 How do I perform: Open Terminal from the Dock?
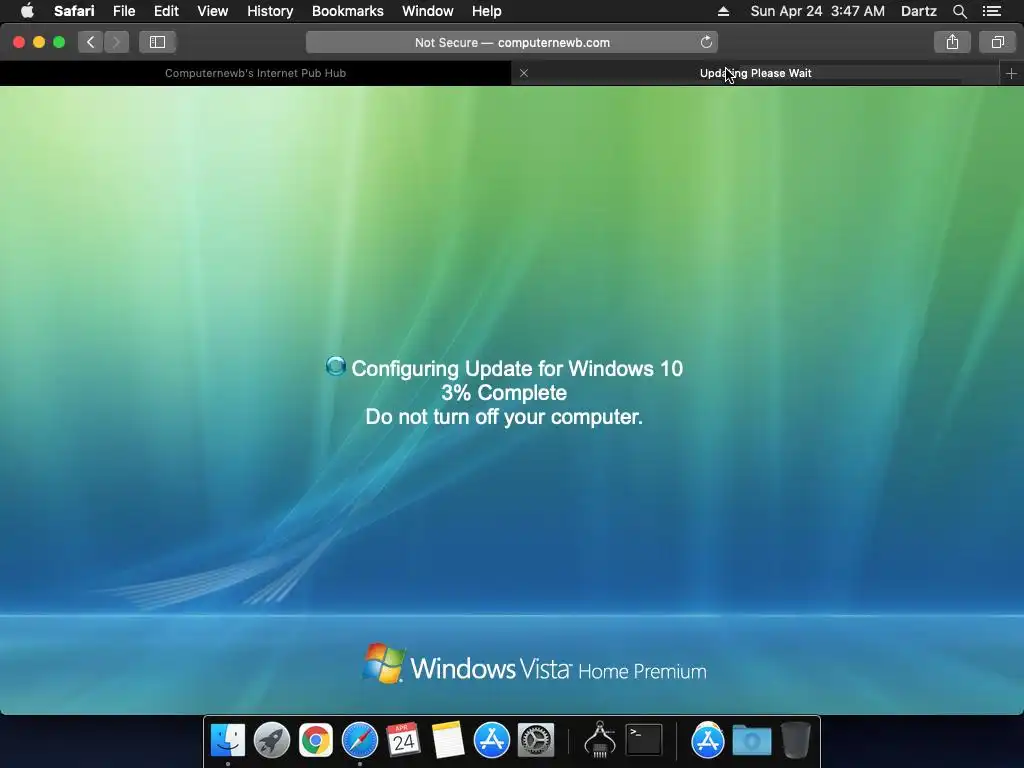[x=644, y=740]
